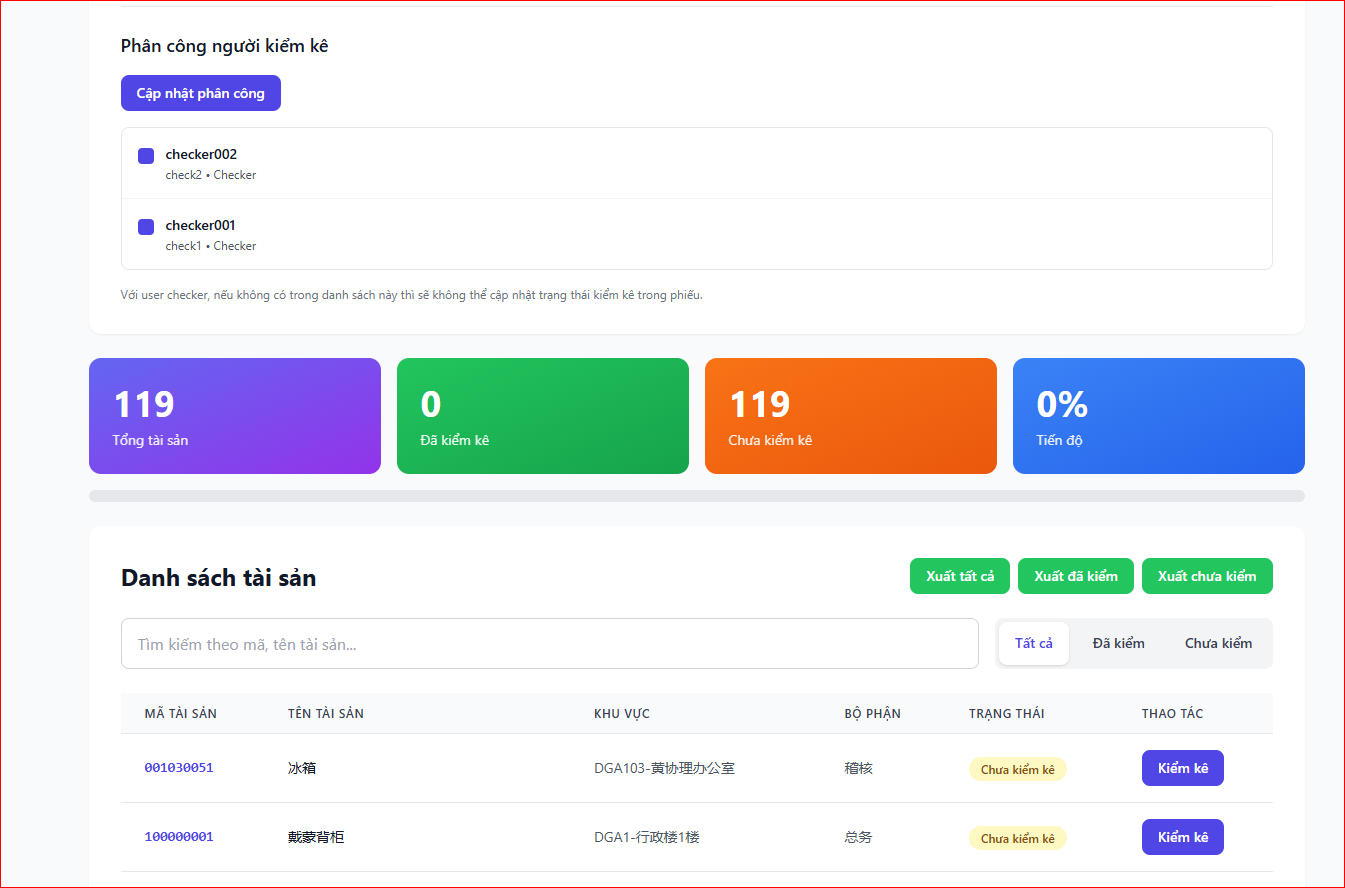Focus the asset search input field

[549, 644]
